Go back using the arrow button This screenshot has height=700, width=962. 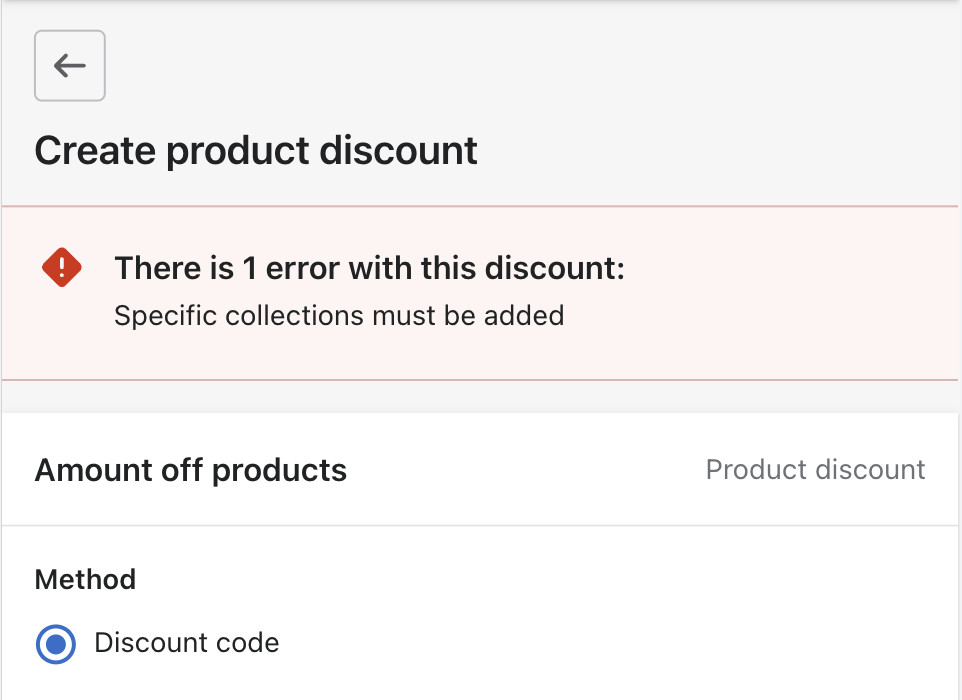70,66
